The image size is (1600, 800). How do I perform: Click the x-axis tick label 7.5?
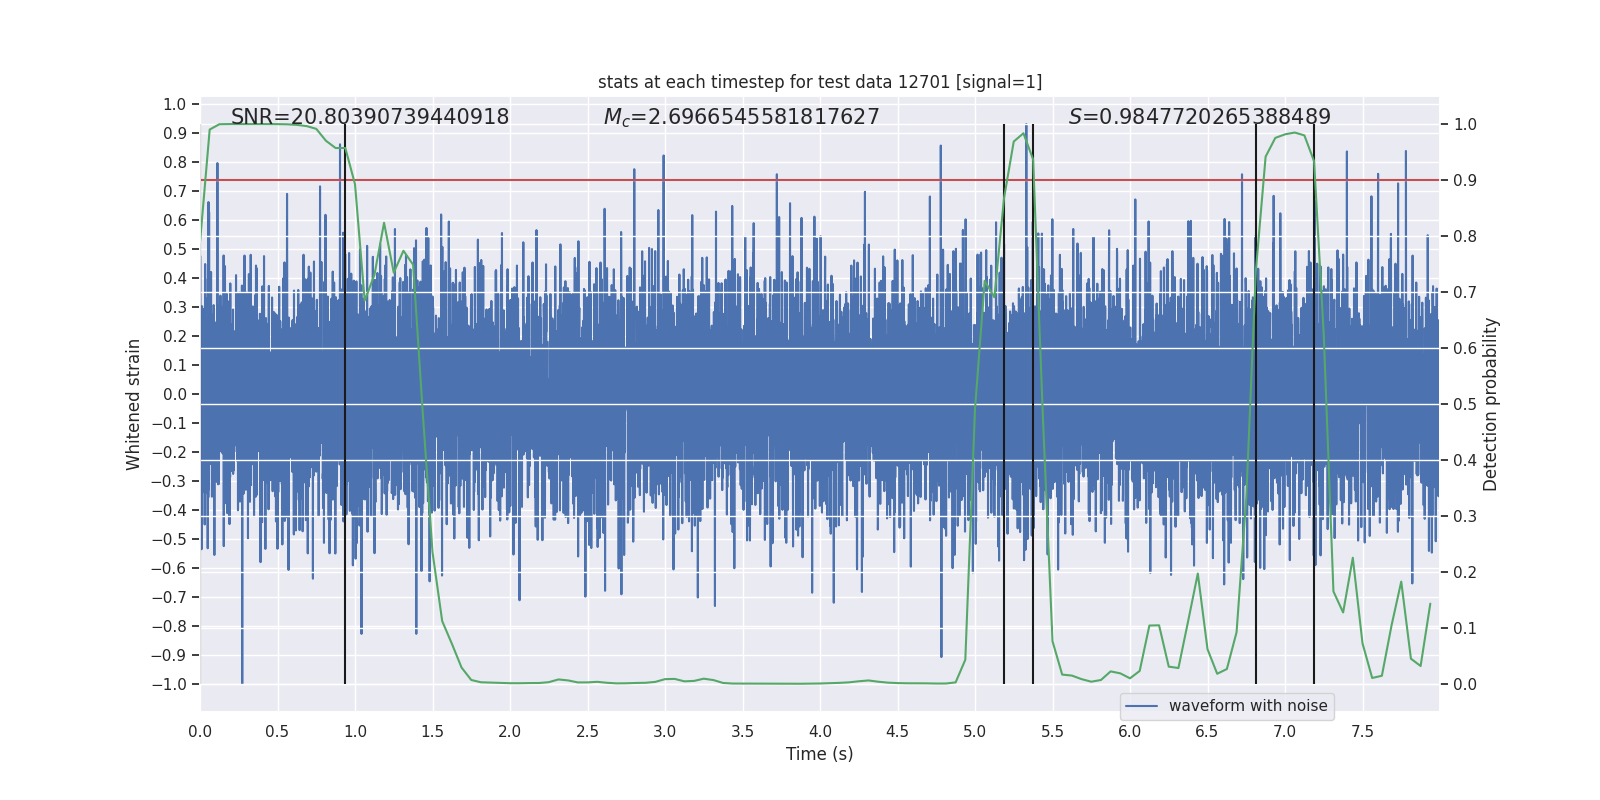[x=1362, y=731]
